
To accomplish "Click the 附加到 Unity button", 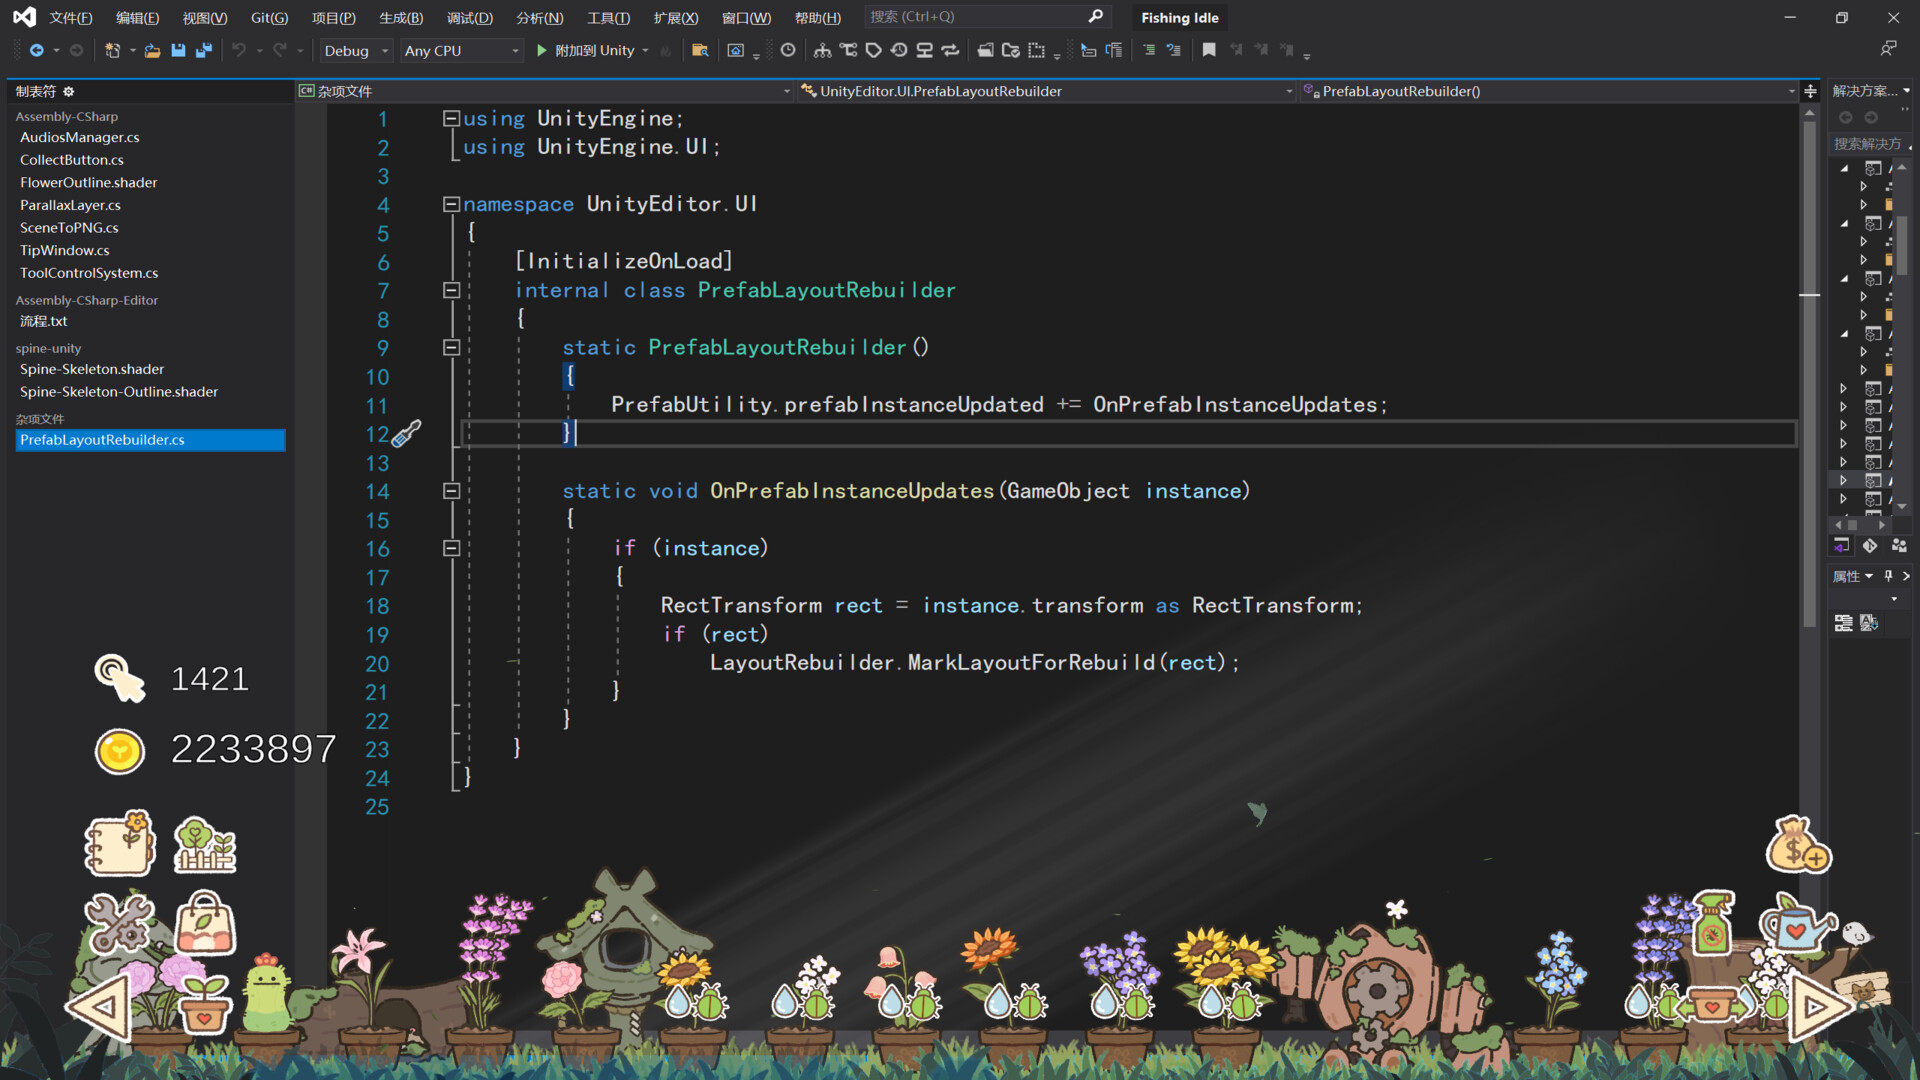I will [x=590, y=50].
